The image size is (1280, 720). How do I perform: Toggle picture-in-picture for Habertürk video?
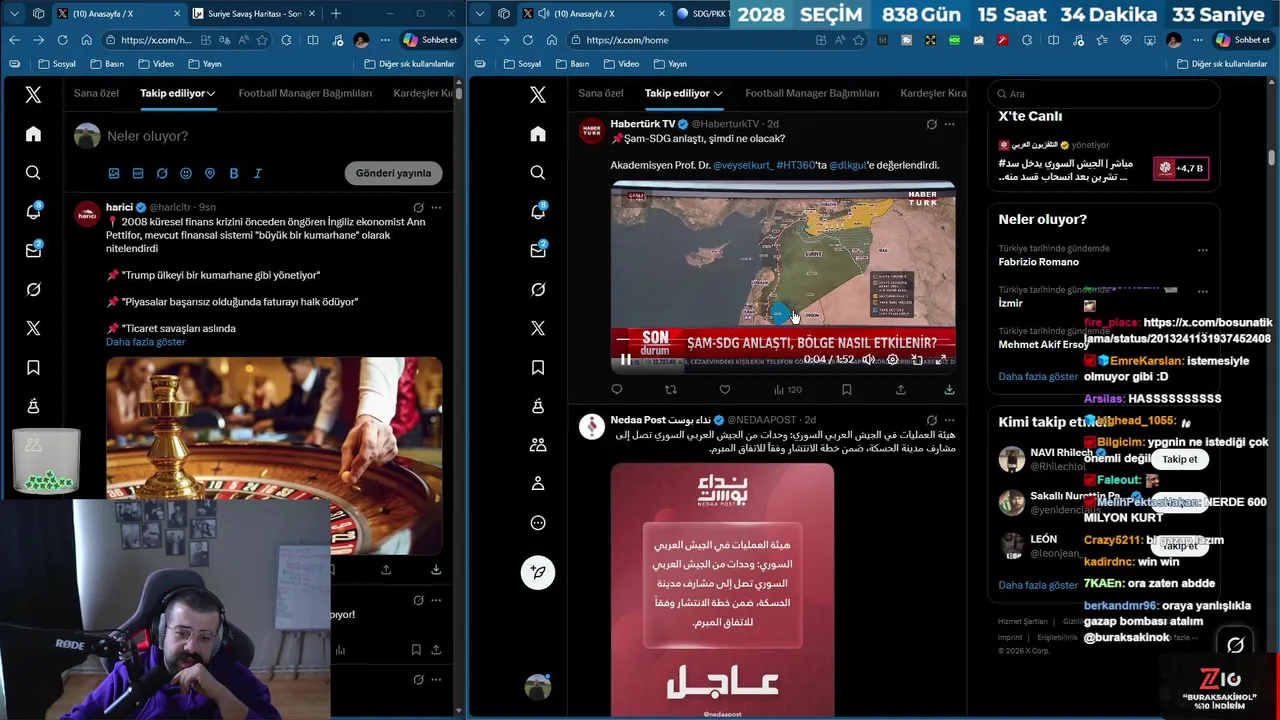(x=917, y=360)
